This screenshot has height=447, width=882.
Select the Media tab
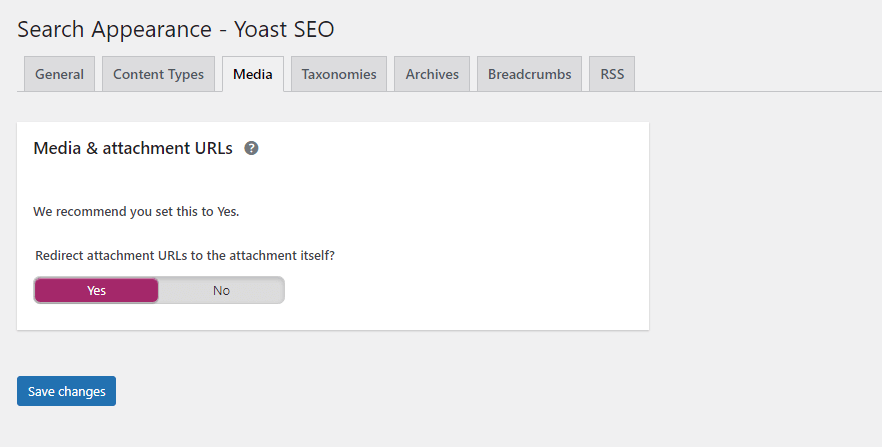(x=253, y=74)
